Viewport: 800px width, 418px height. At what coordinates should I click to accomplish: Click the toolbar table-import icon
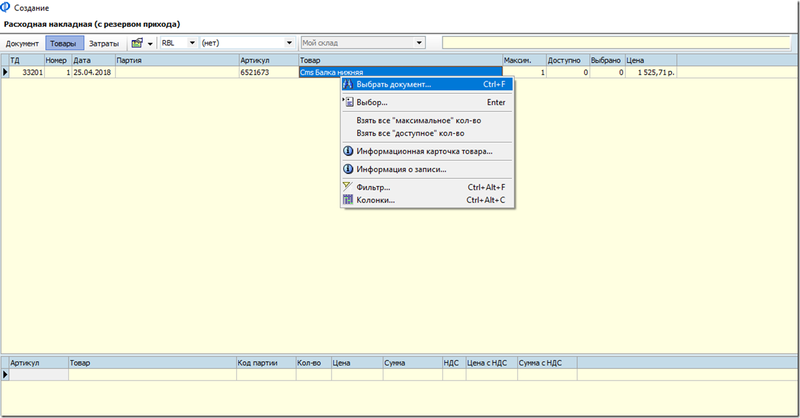[137, 43]
